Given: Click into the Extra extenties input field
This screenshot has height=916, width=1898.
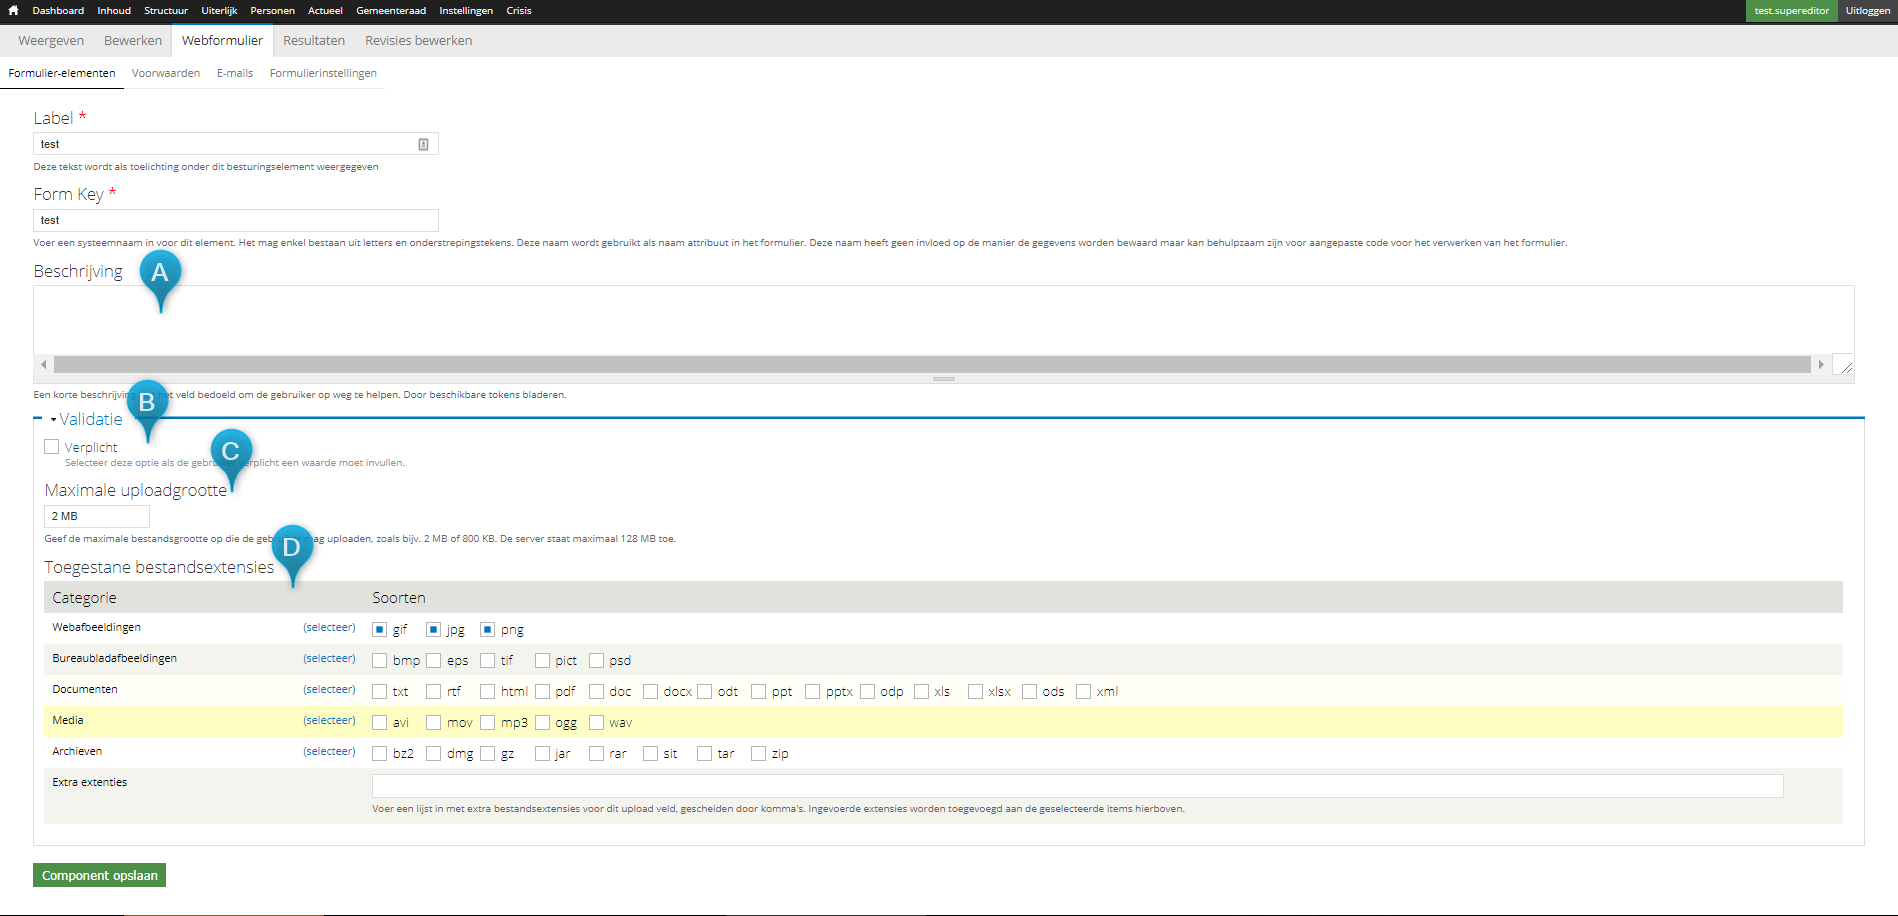Looking at the screenshot, I should tap(1077, 786).
